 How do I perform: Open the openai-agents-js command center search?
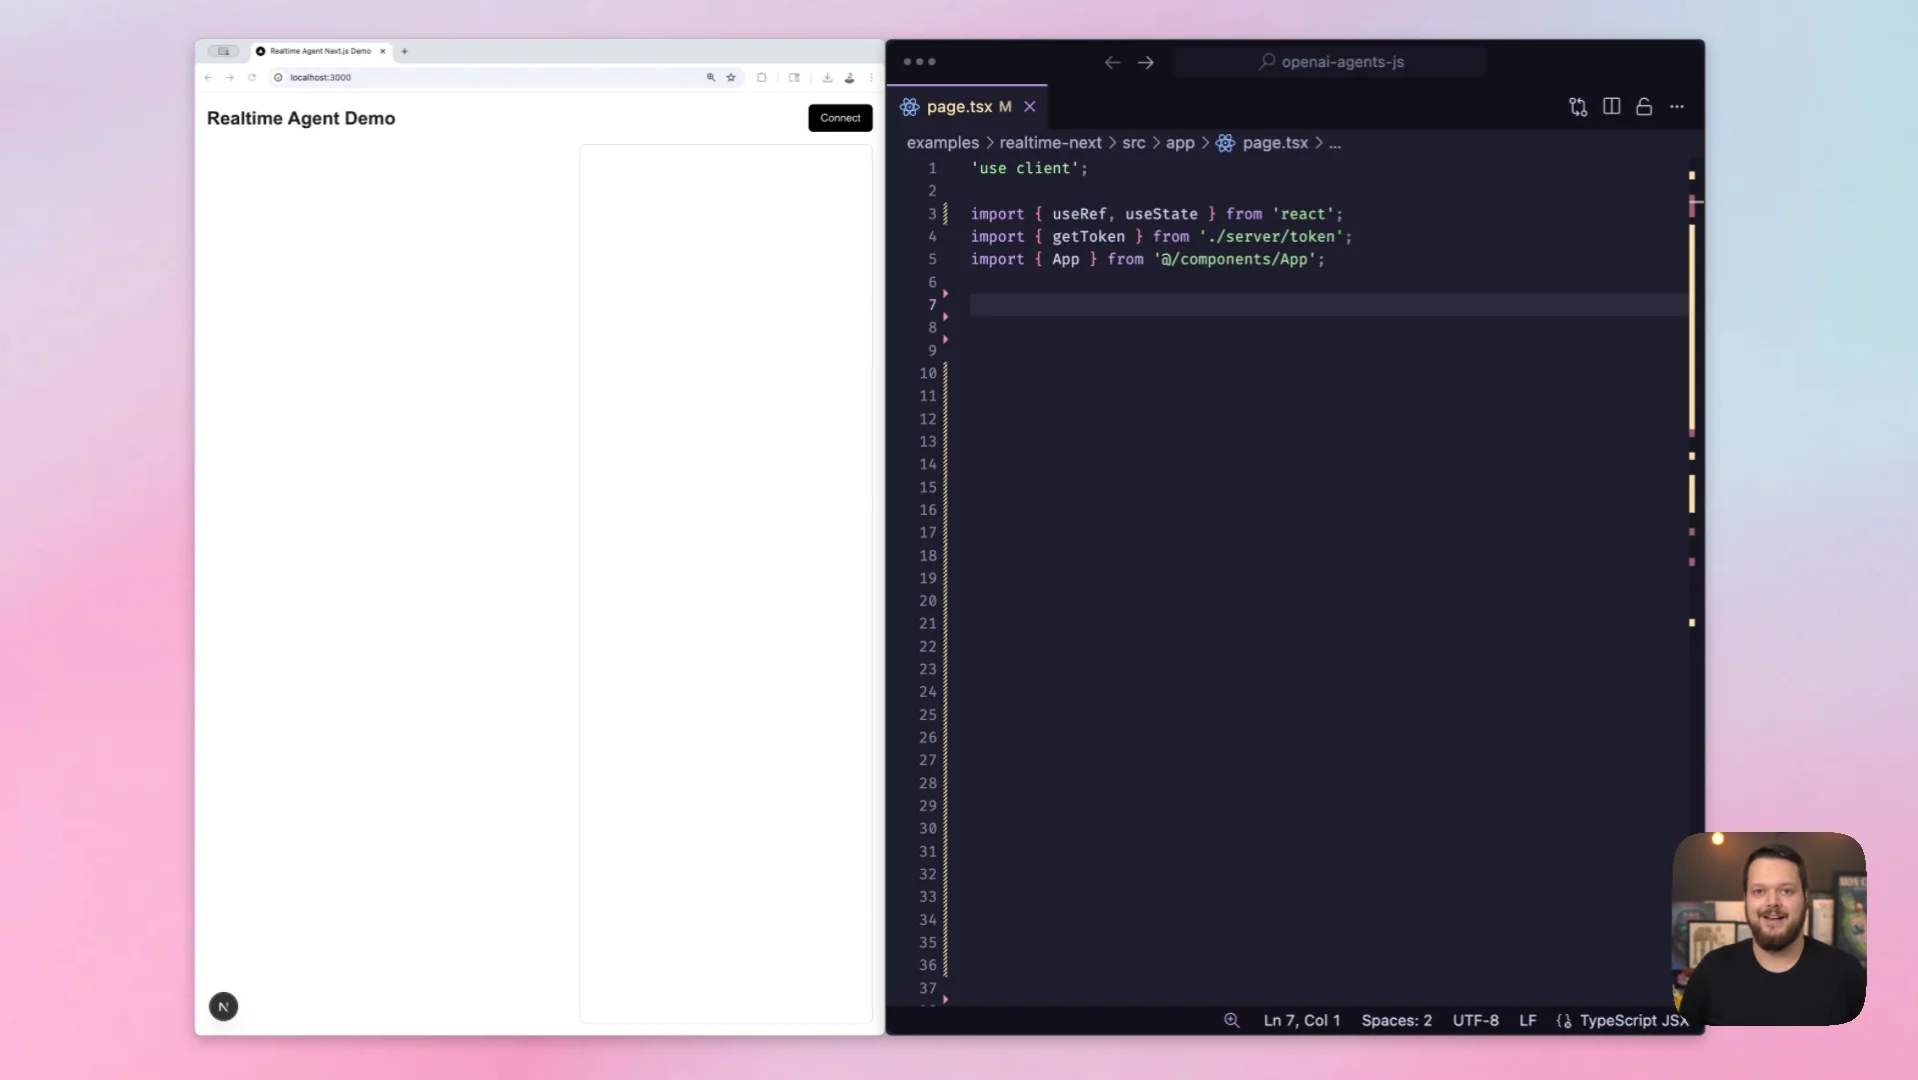(1330, 62)
